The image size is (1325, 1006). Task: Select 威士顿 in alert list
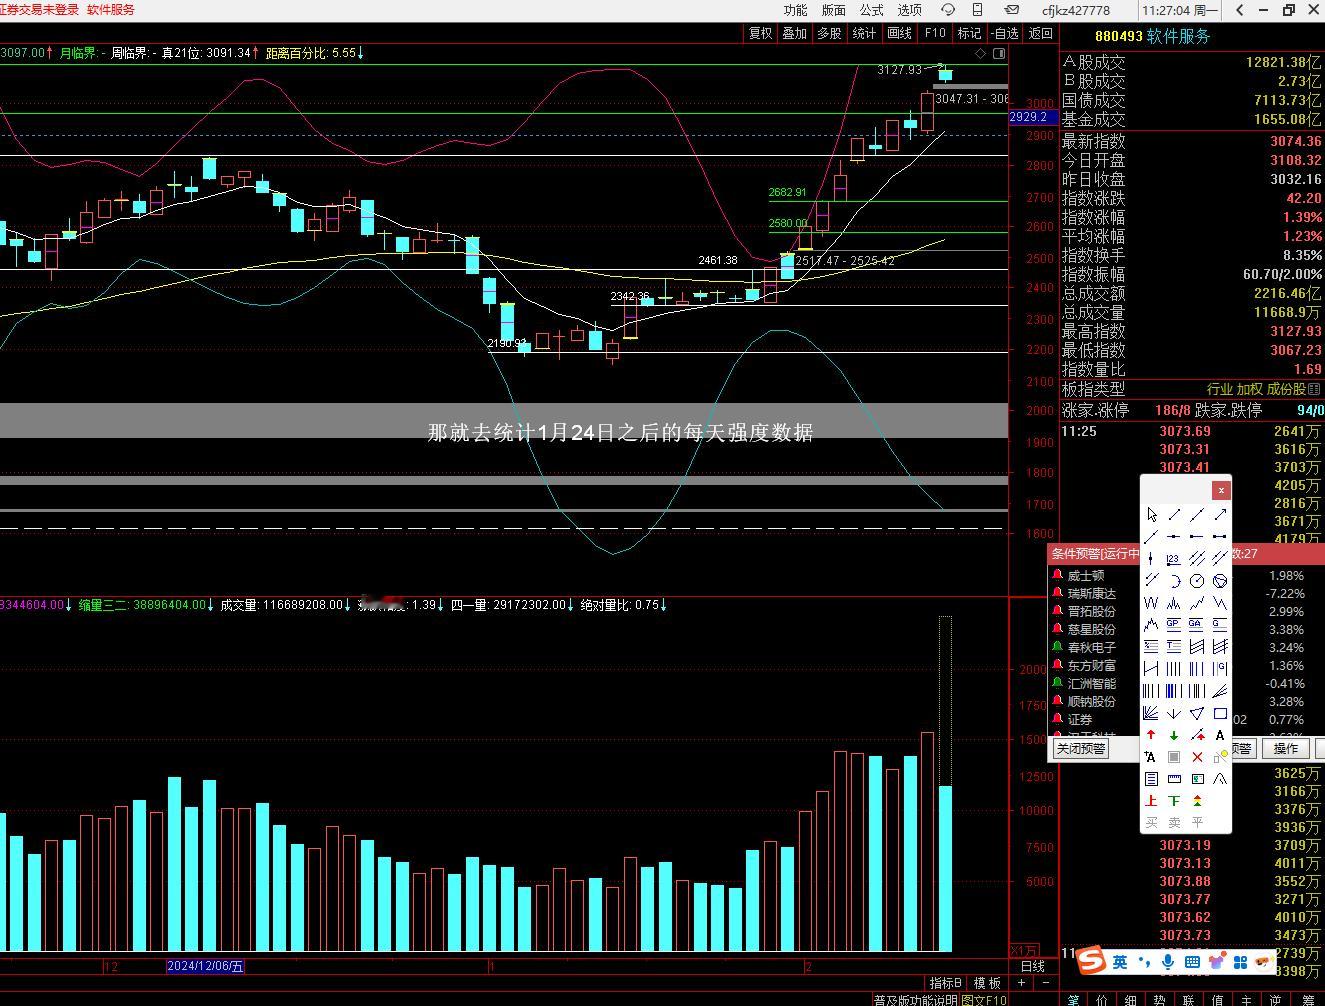click(x=1086, y=575)
